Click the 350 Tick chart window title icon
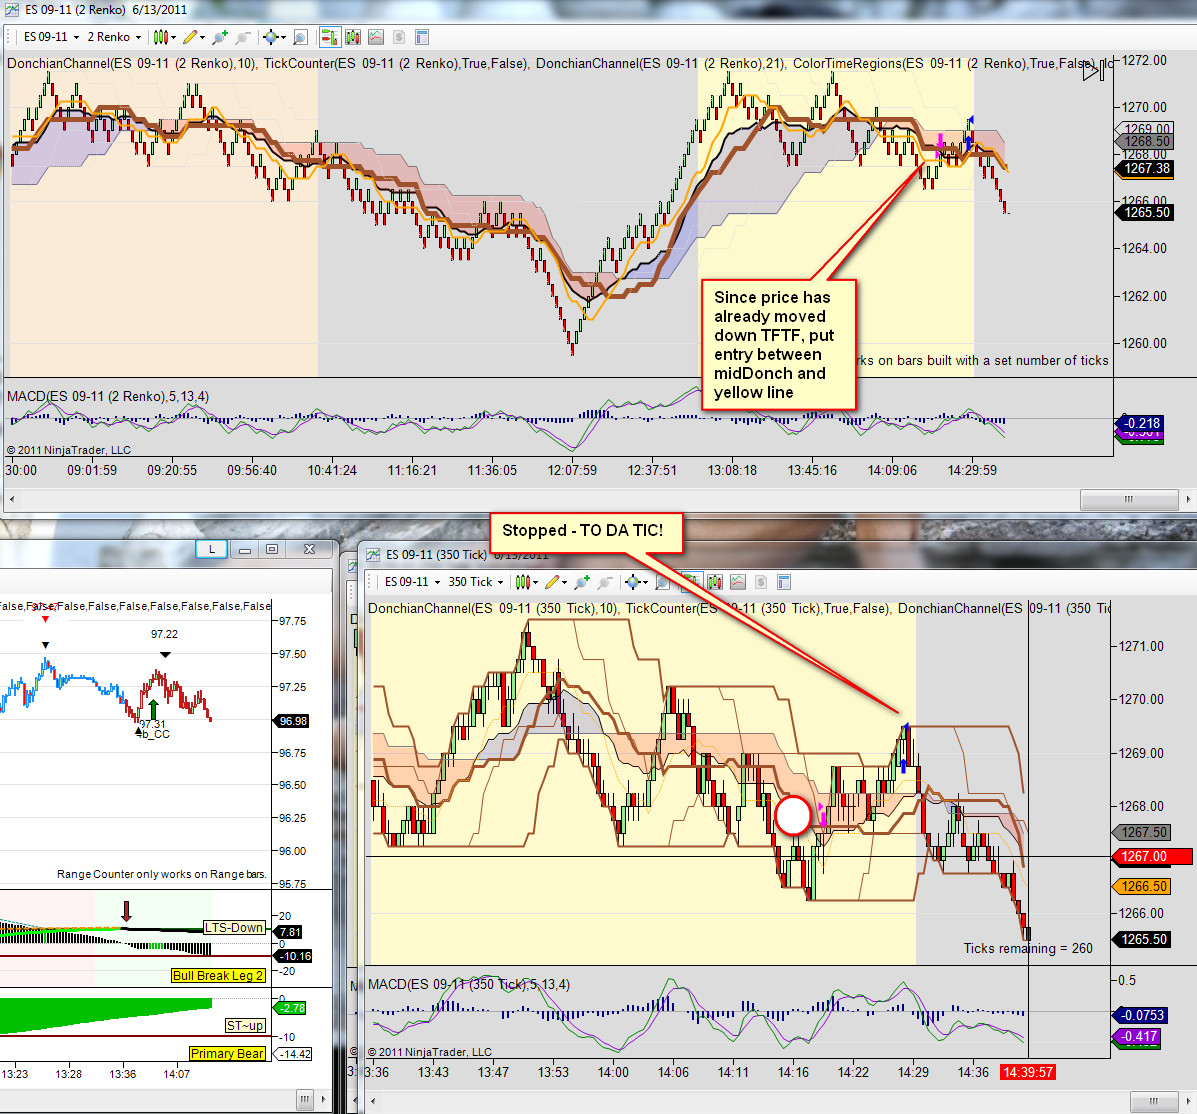Image resolution: width=1197 pixels, height=1114 pixels. pos(373,555)
